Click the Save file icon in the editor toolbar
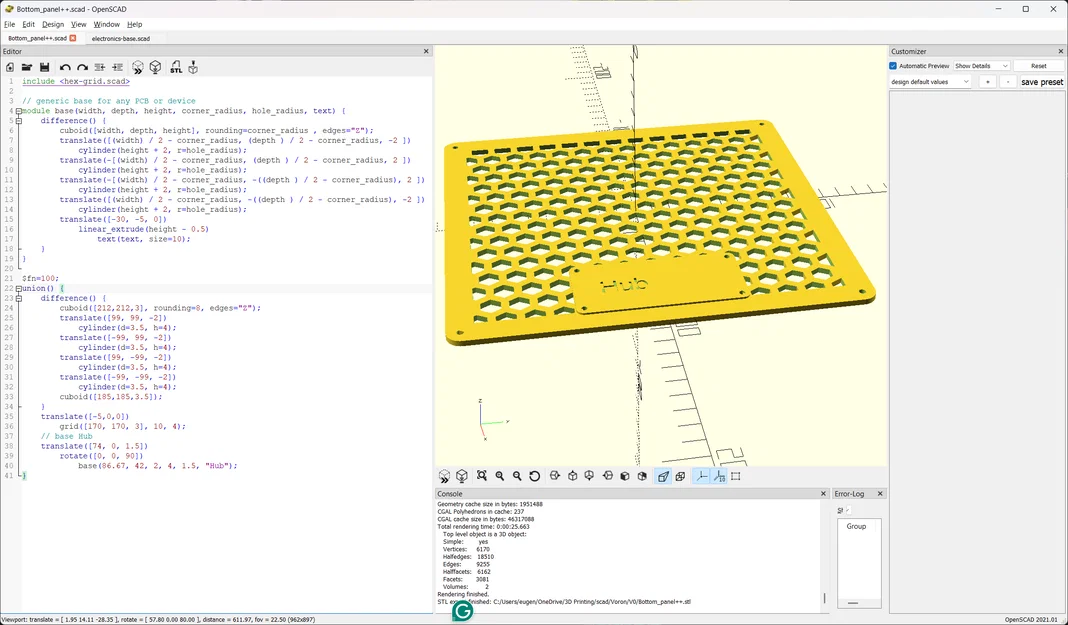The image size is (1068, 625). tap(44, 67)
